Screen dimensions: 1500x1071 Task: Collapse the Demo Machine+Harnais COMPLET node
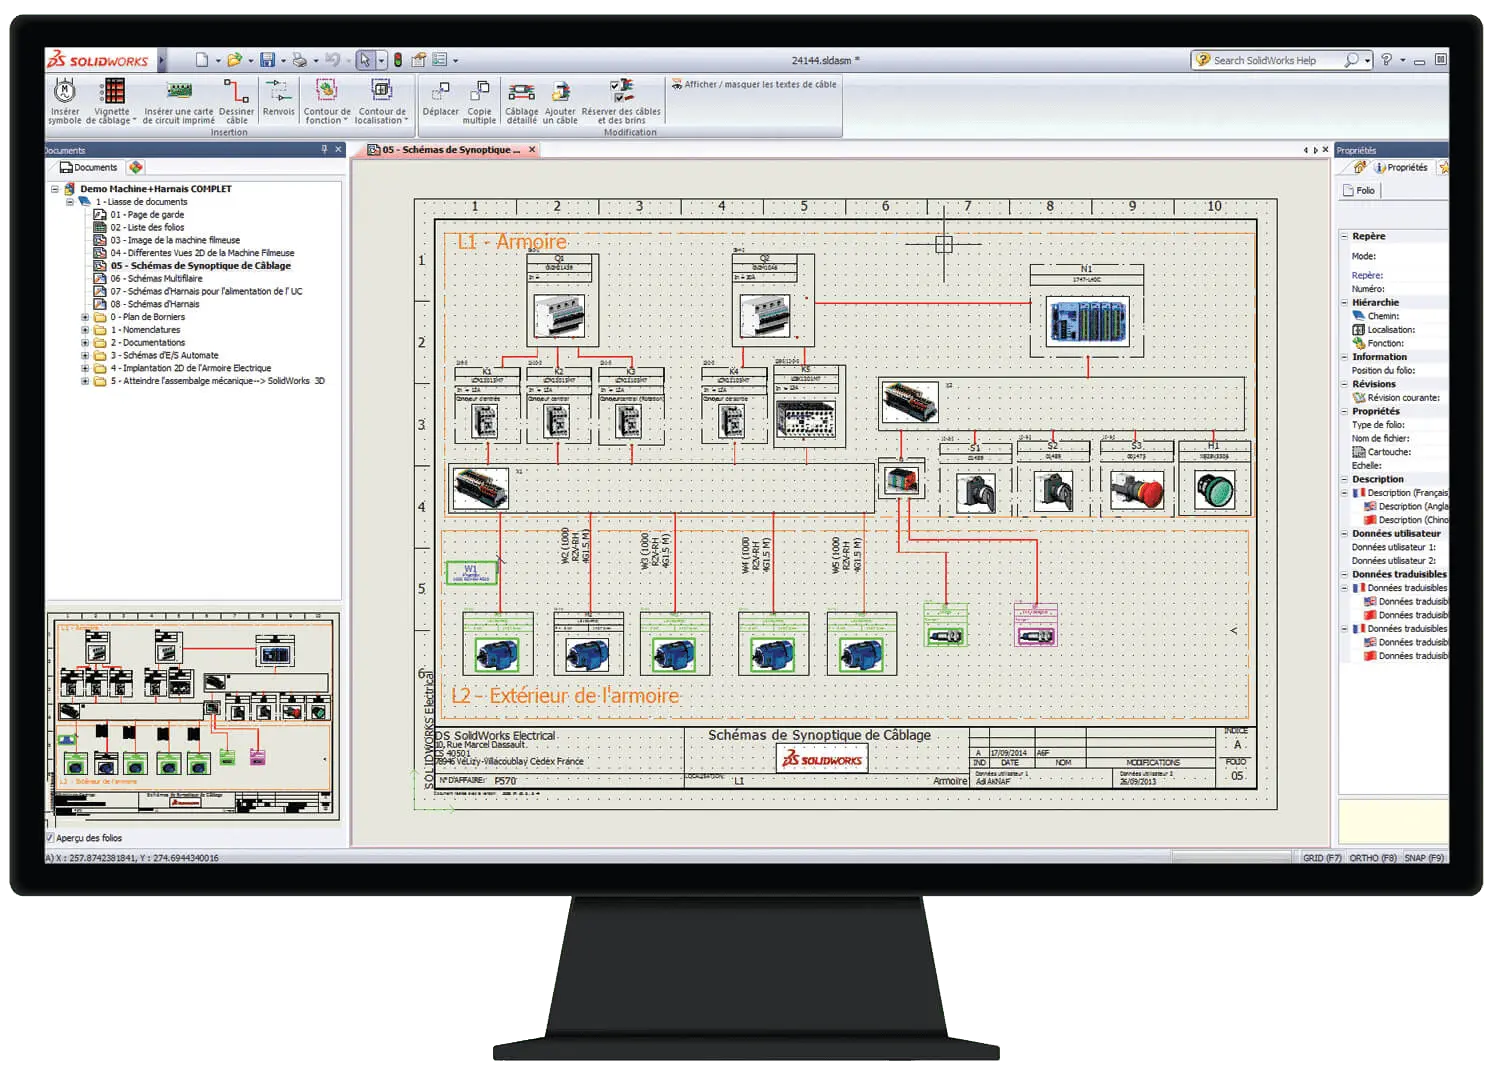tap(55, 189)
